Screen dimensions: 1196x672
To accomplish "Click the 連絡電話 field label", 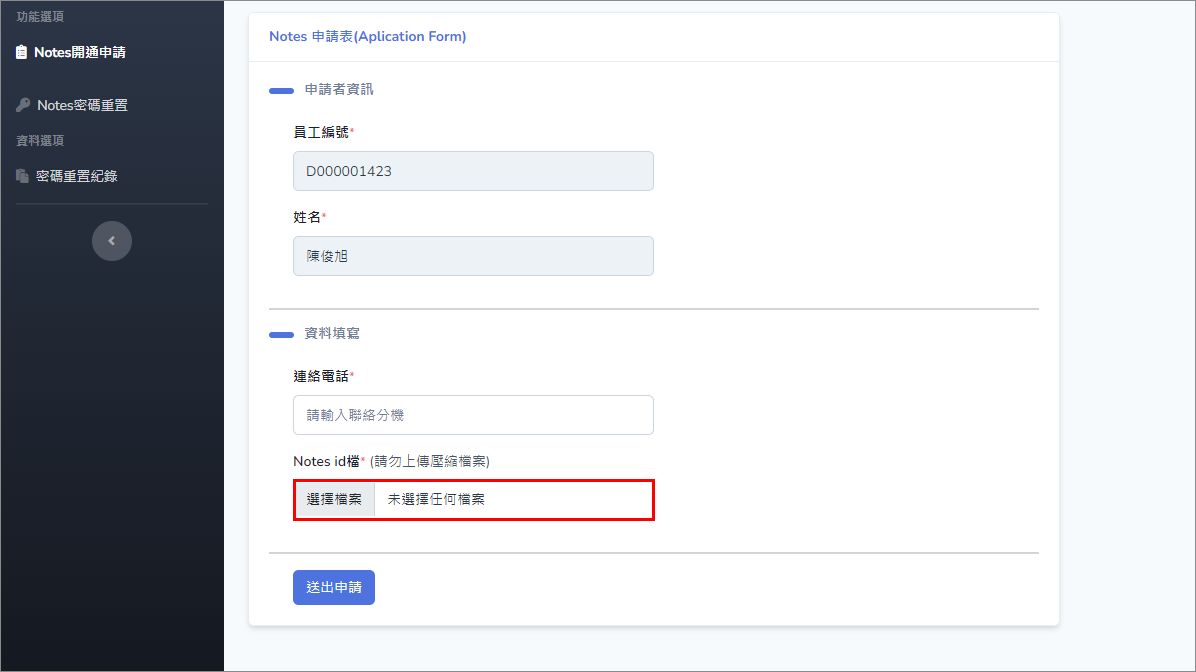I will 321,376.
